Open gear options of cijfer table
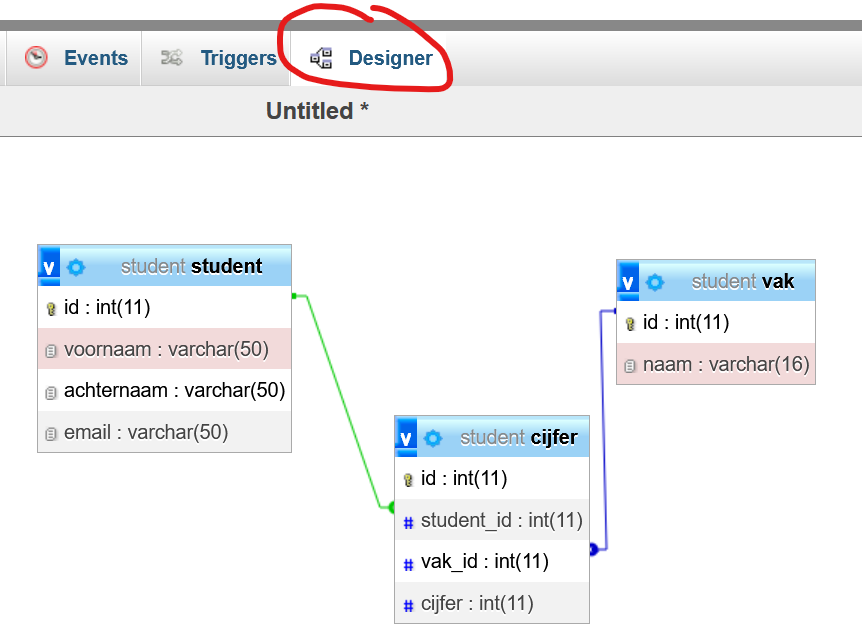Viewport: 862px width, 633px height. [x=433, y=438]
